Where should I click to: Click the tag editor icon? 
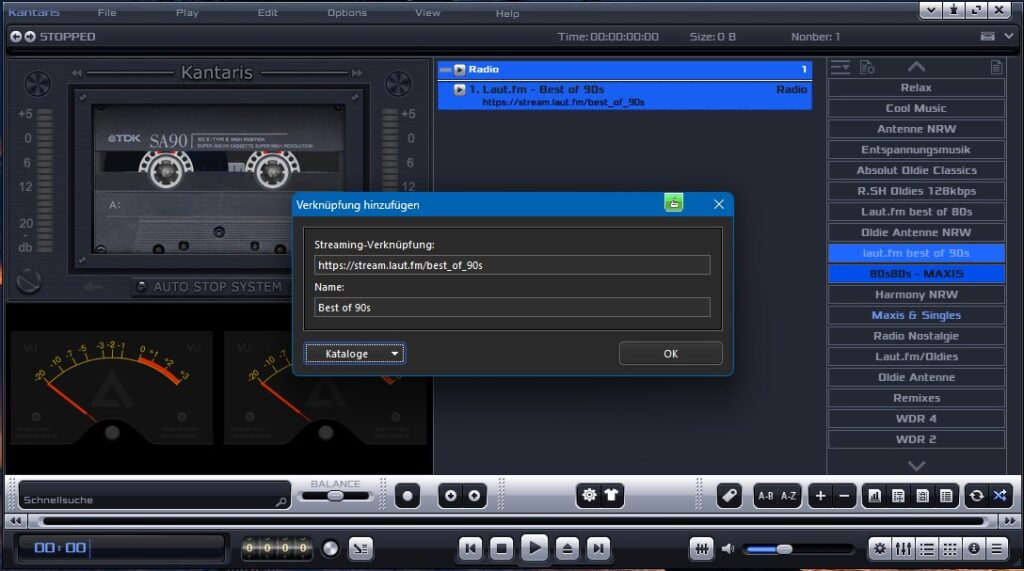(x=729, y=496)
